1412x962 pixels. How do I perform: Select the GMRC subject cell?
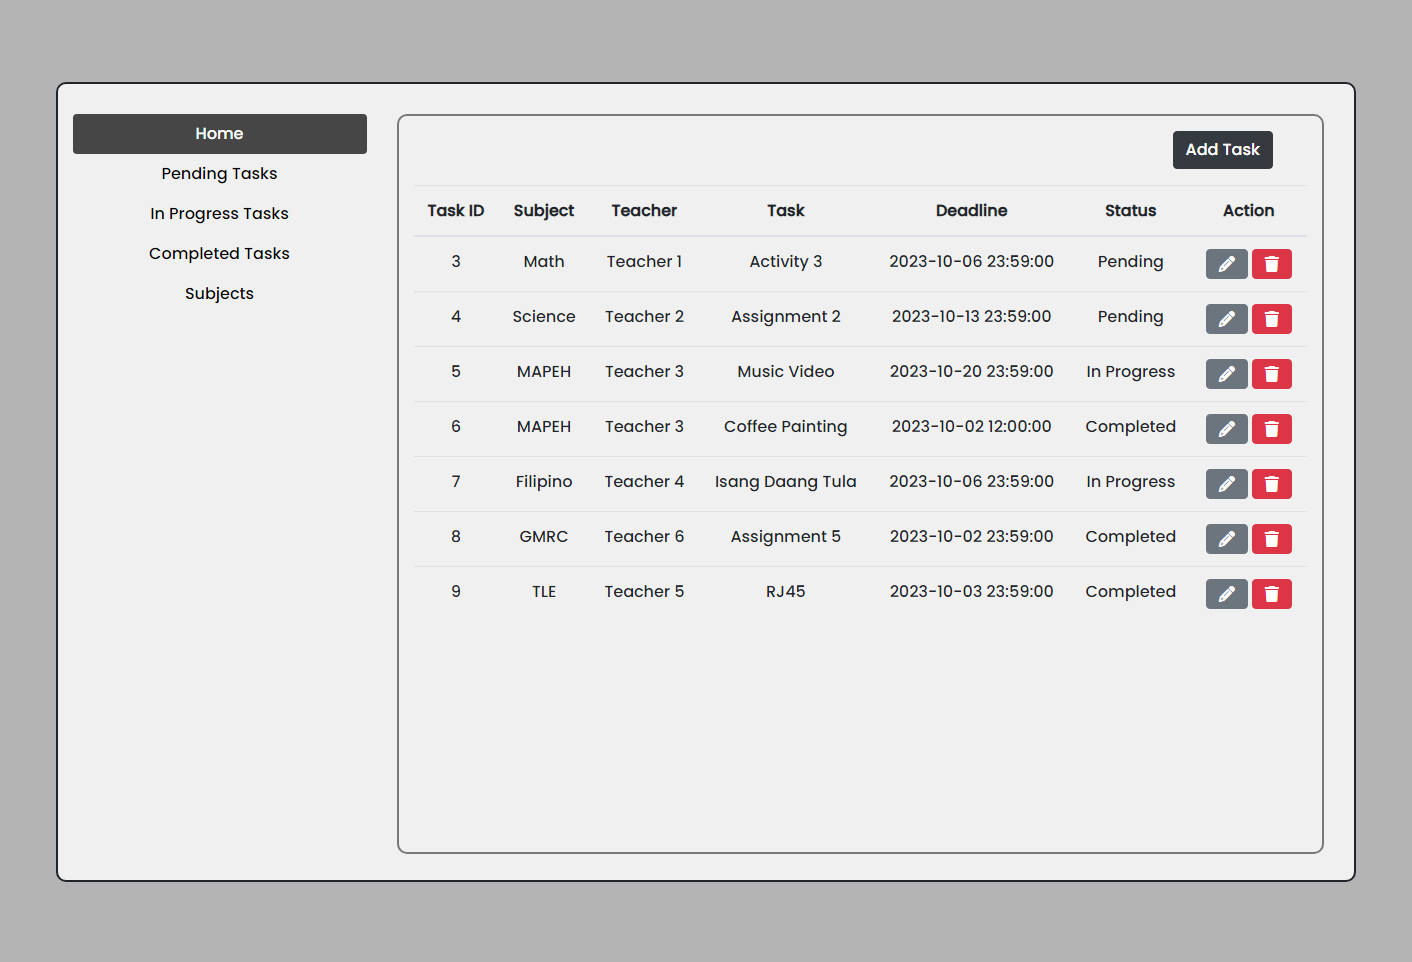click(x=544, y=537)
